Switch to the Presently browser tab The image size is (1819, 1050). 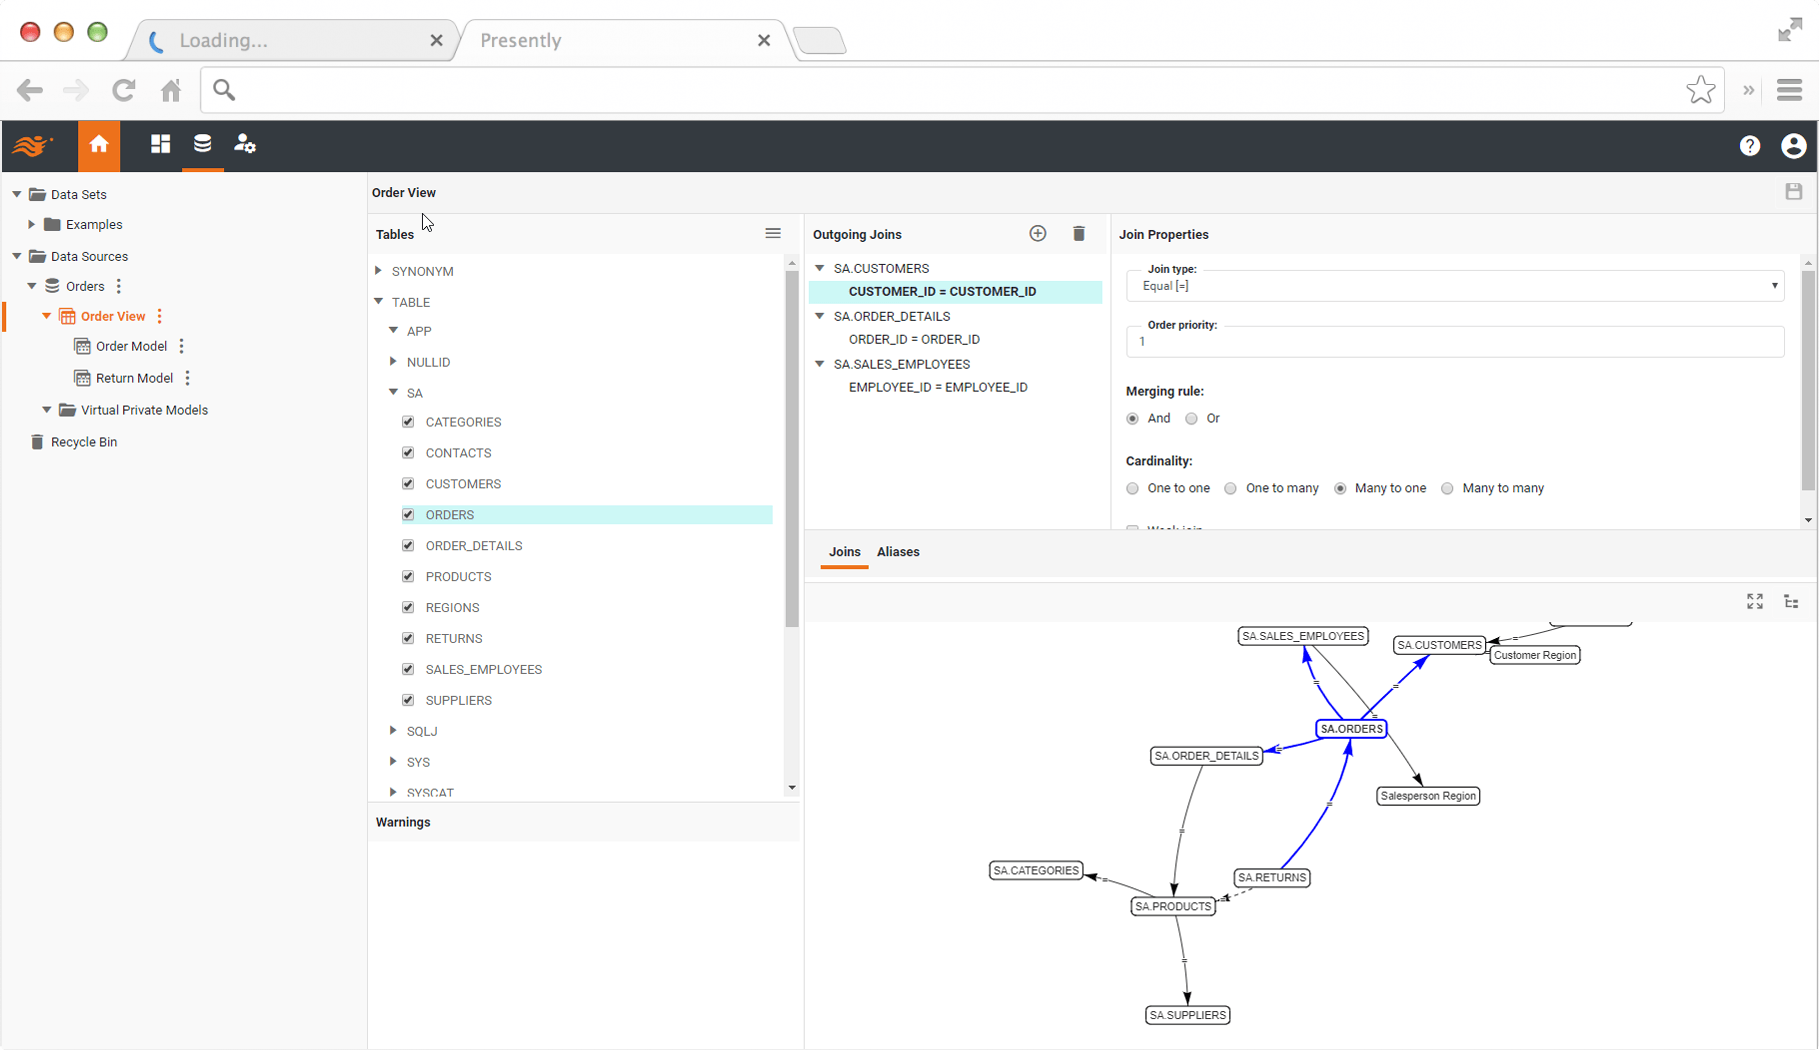[620, 40]
